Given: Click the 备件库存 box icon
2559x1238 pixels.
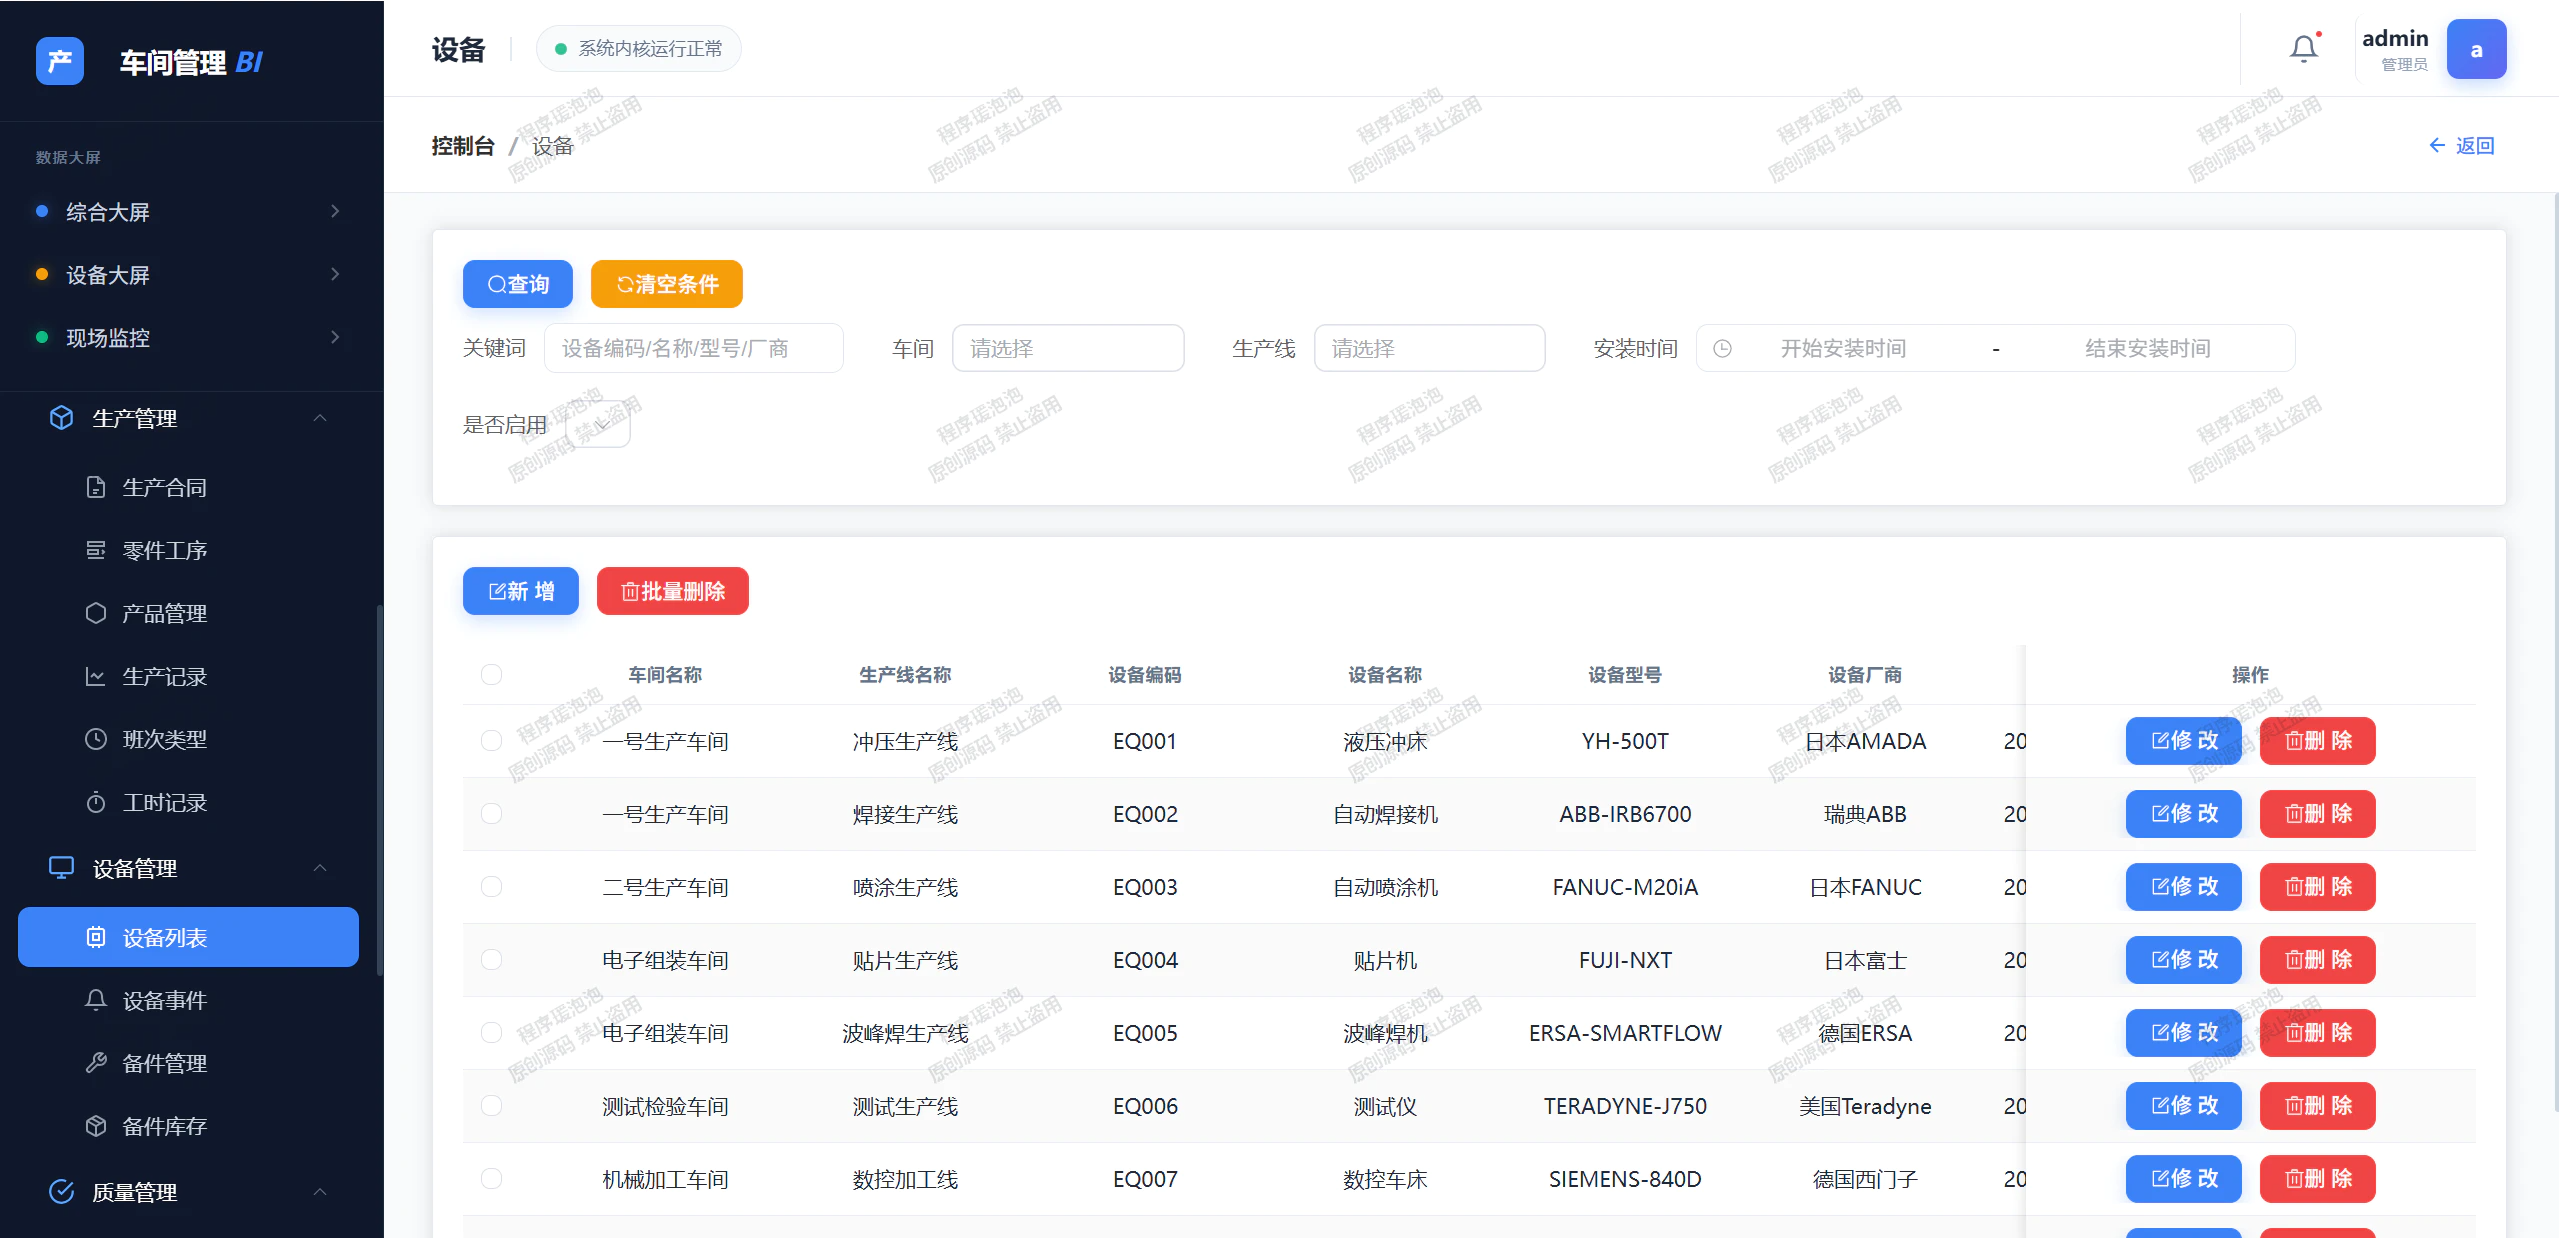Looking at the screenshot, I should tap(96, 1126).
